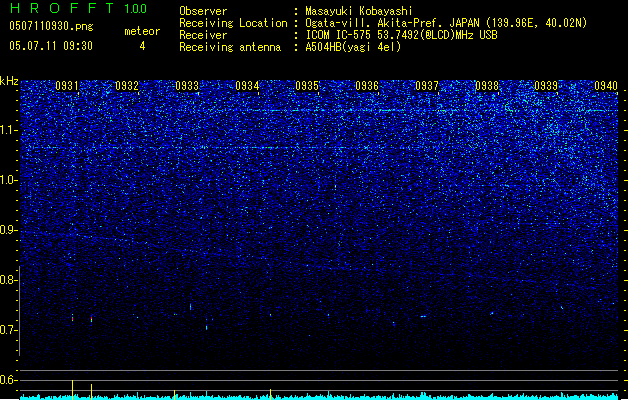Click the Receiving antenna label
Image resolution: width=629 pixels, height=400 pixels.
(230, 47)
